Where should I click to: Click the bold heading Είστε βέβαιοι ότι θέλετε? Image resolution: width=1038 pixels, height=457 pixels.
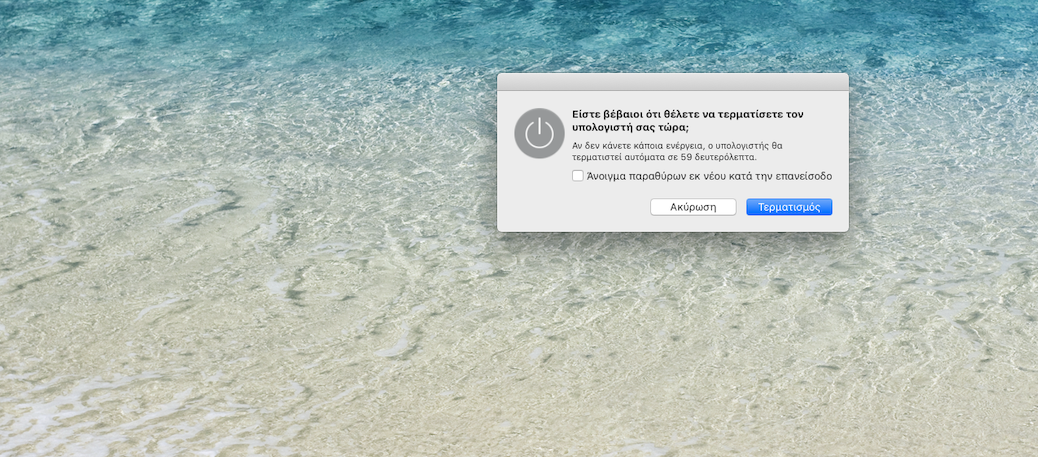(x=688, y=121)
